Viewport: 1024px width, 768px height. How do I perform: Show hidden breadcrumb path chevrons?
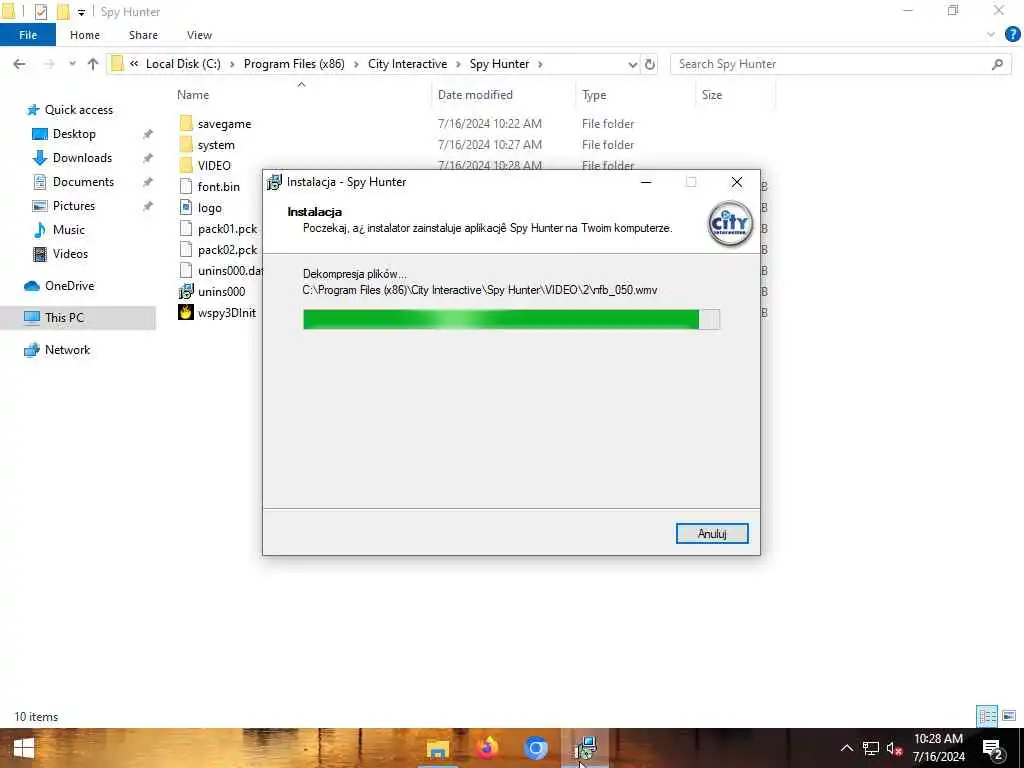point(134,64)
